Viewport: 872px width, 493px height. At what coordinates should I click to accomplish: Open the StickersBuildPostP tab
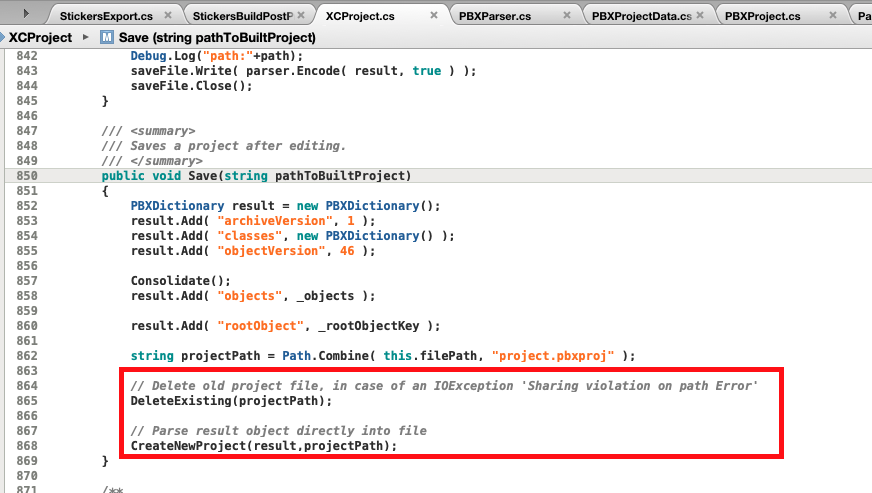[242, 16]
